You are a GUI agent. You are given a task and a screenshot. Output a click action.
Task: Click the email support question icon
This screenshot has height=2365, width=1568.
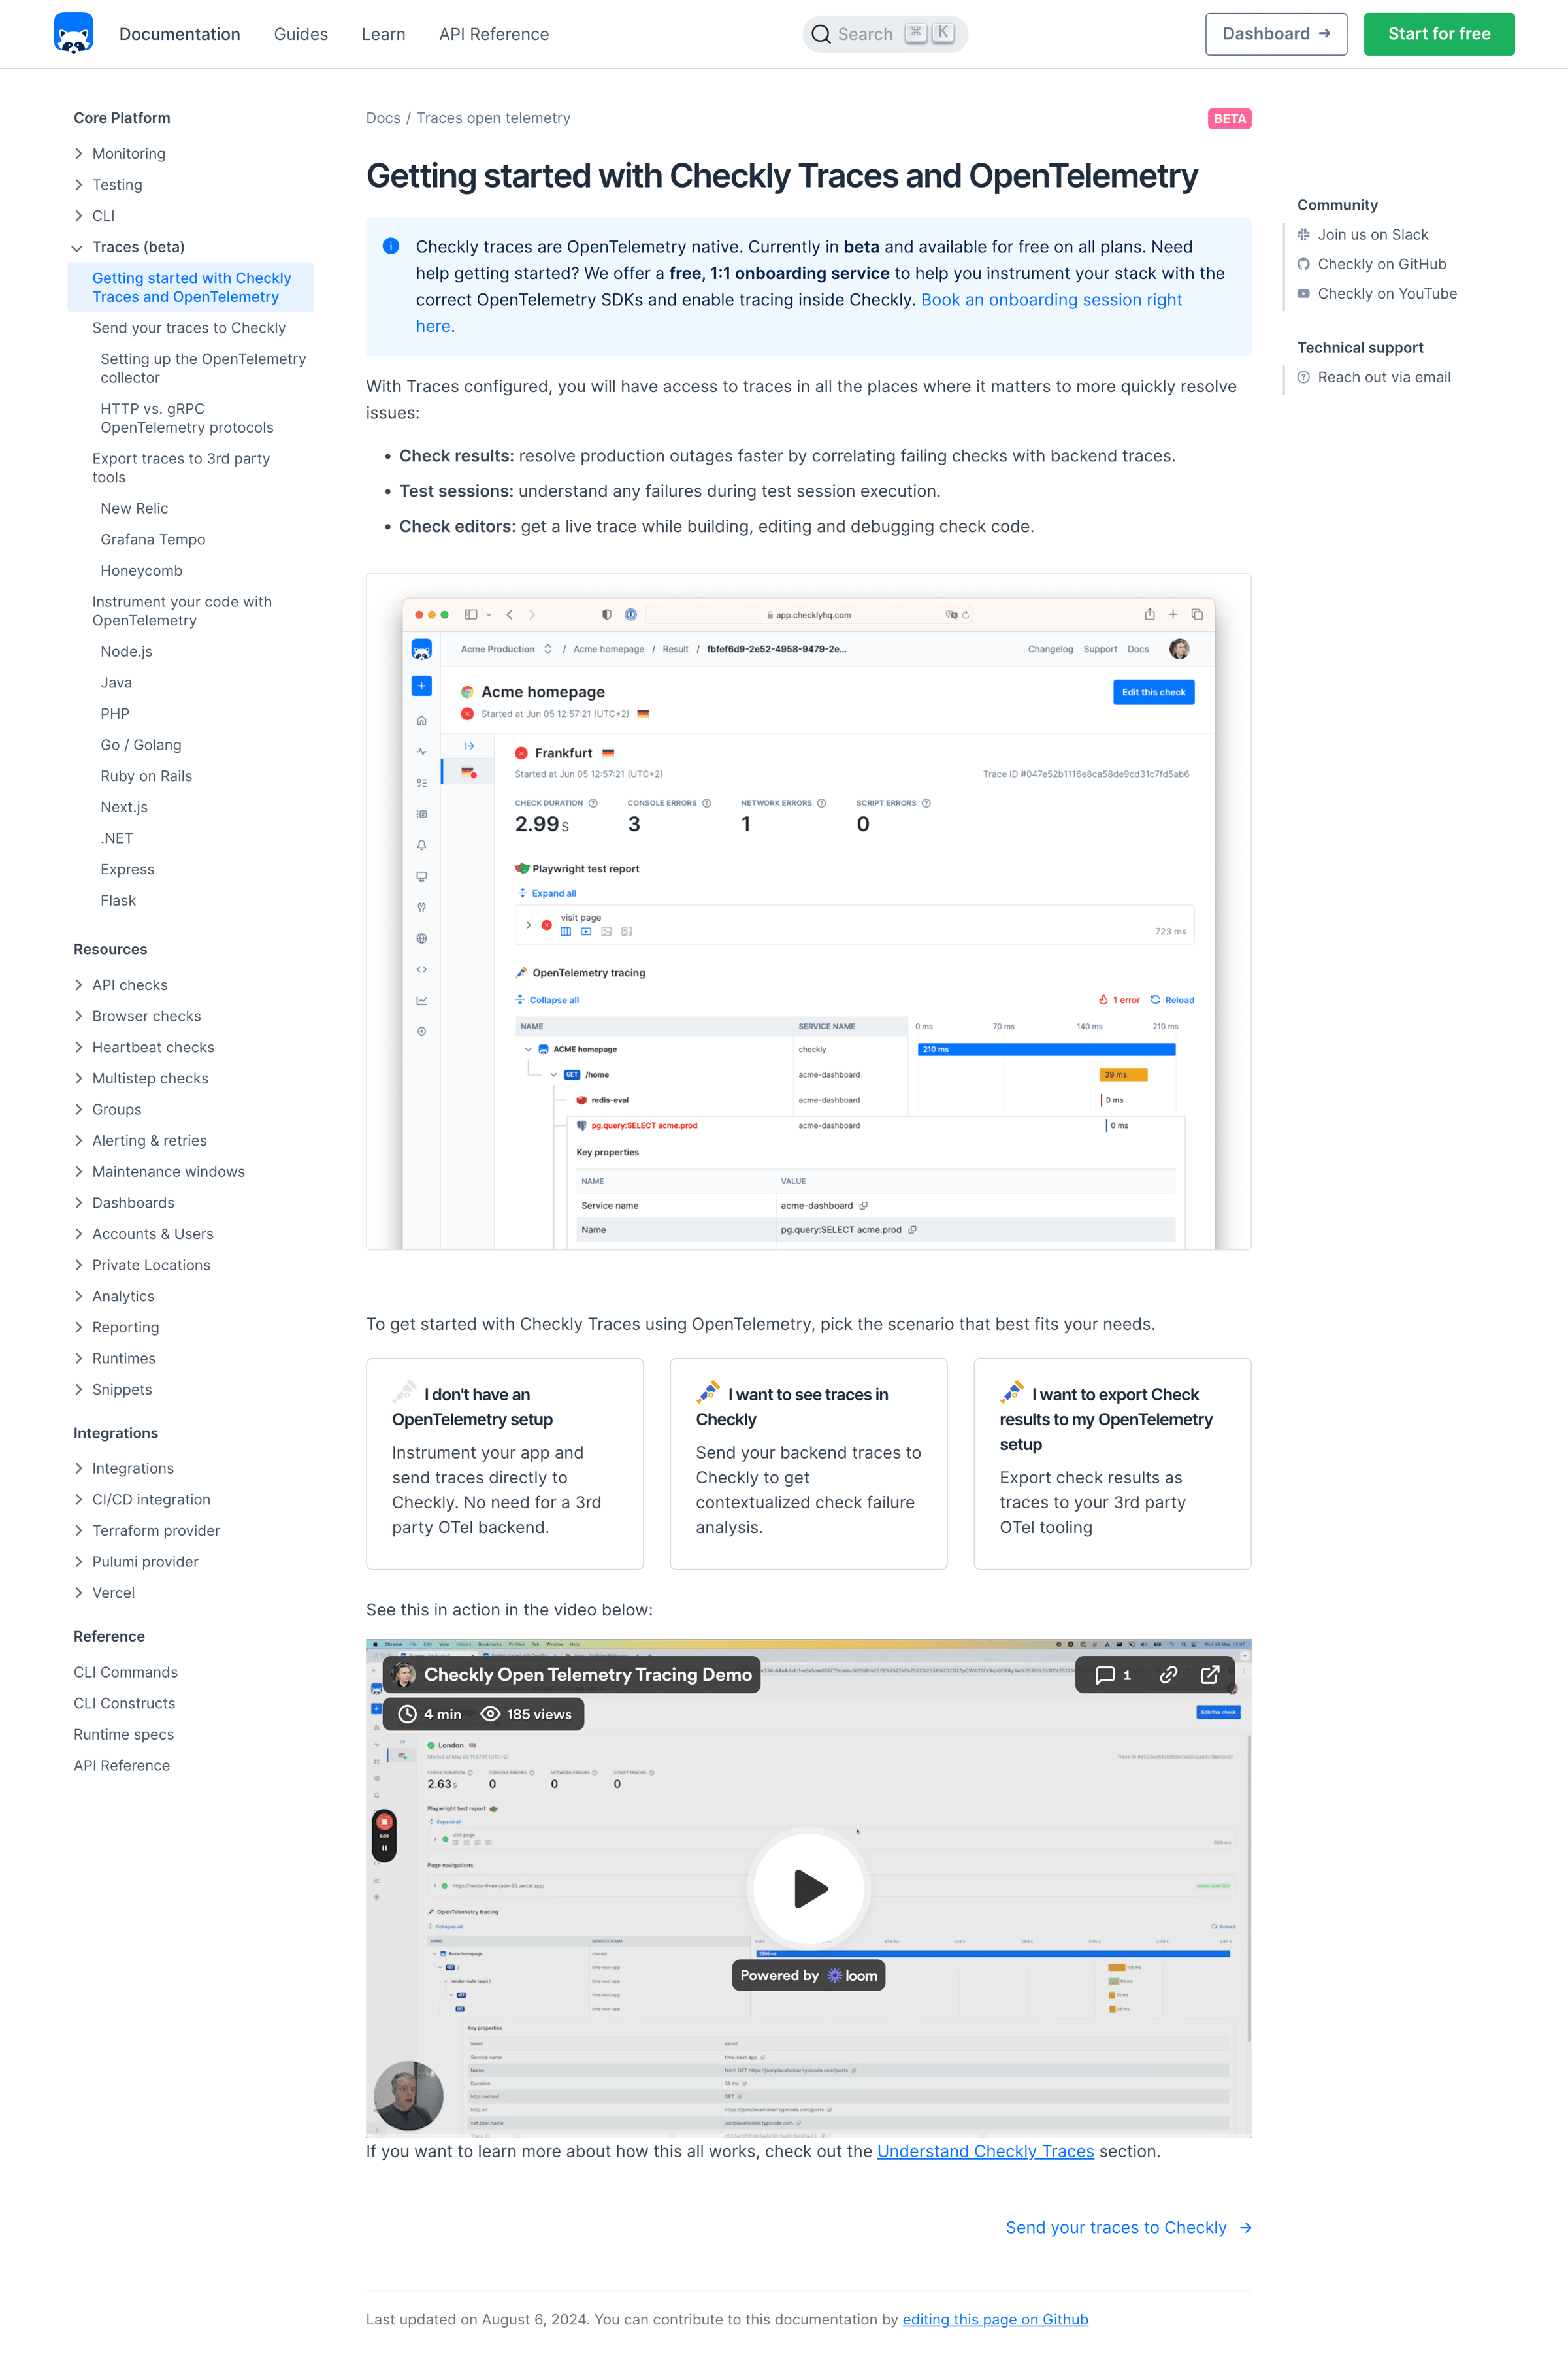point(1303,377)
